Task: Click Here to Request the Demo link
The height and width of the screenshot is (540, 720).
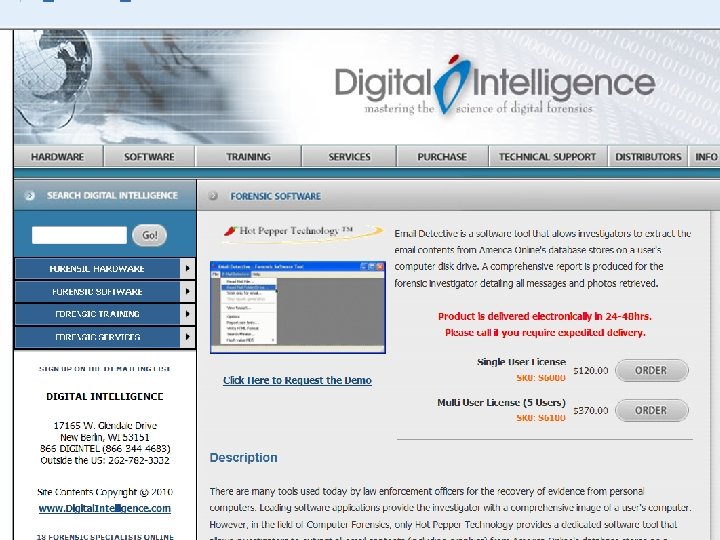Action: [x=297, y=380]
